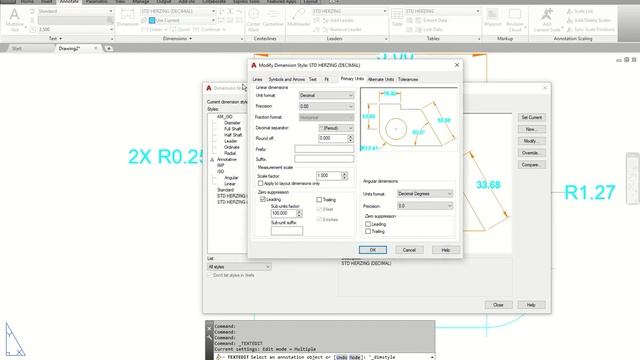
Task: Click the Remove Leader tool
Action: click(342, 29)
